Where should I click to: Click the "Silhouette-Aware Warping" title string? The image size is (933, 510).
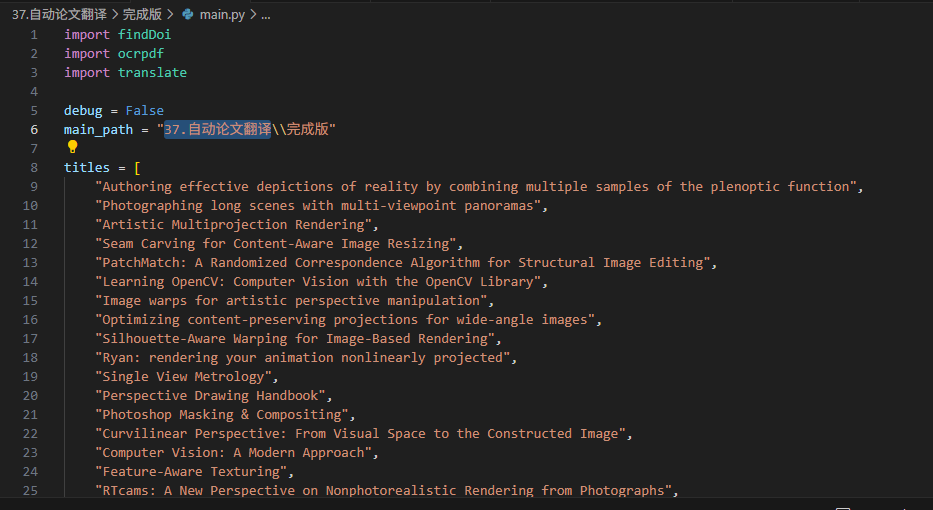(295, 339)
